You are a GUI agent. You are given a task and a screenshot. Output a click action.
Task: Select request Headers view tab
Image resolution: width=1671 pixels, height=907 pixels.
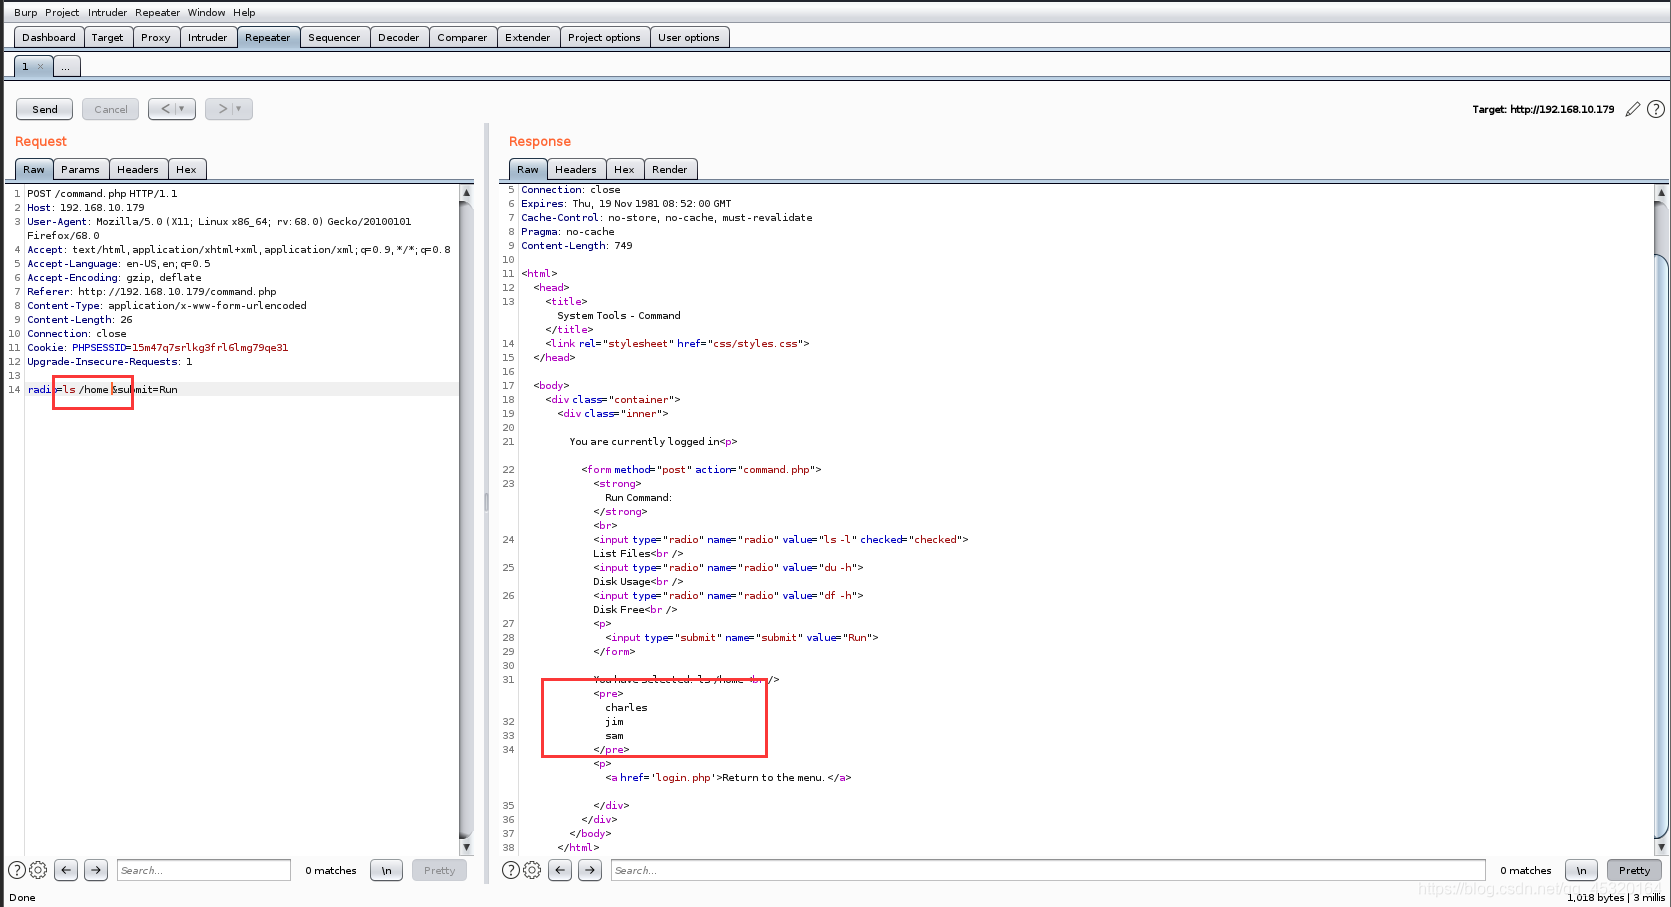(138, 170)
